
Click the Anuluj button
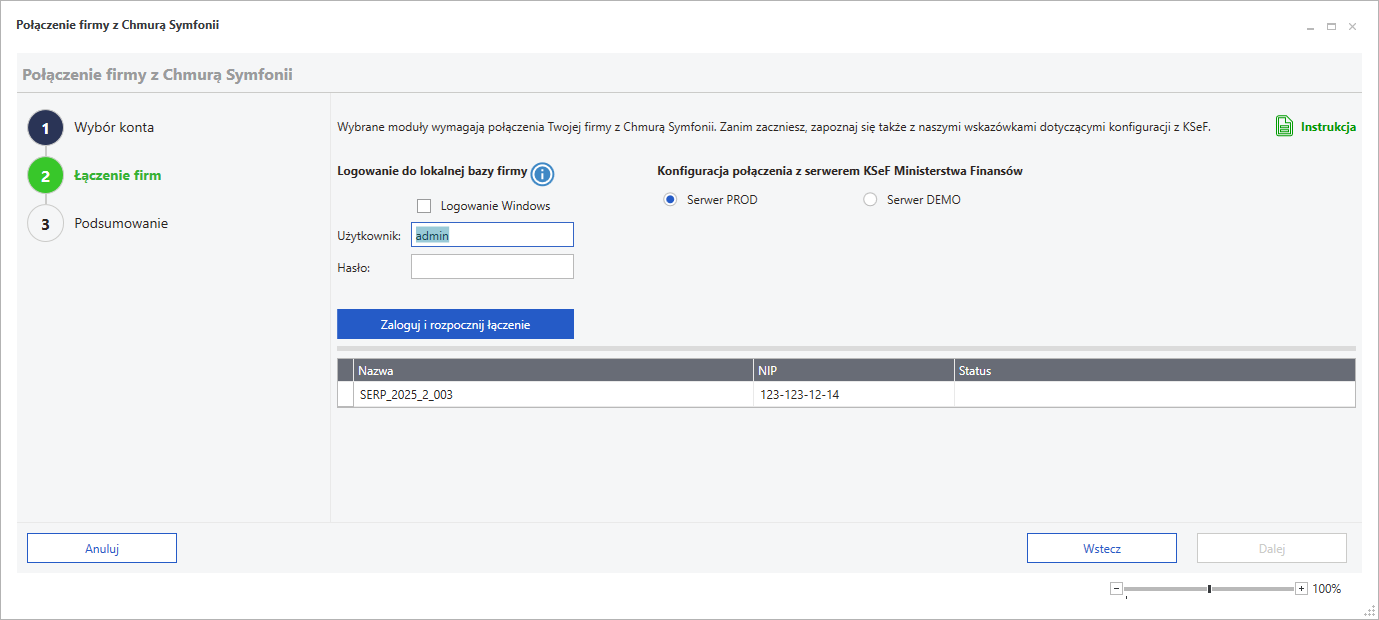click(x=102, y=548)
